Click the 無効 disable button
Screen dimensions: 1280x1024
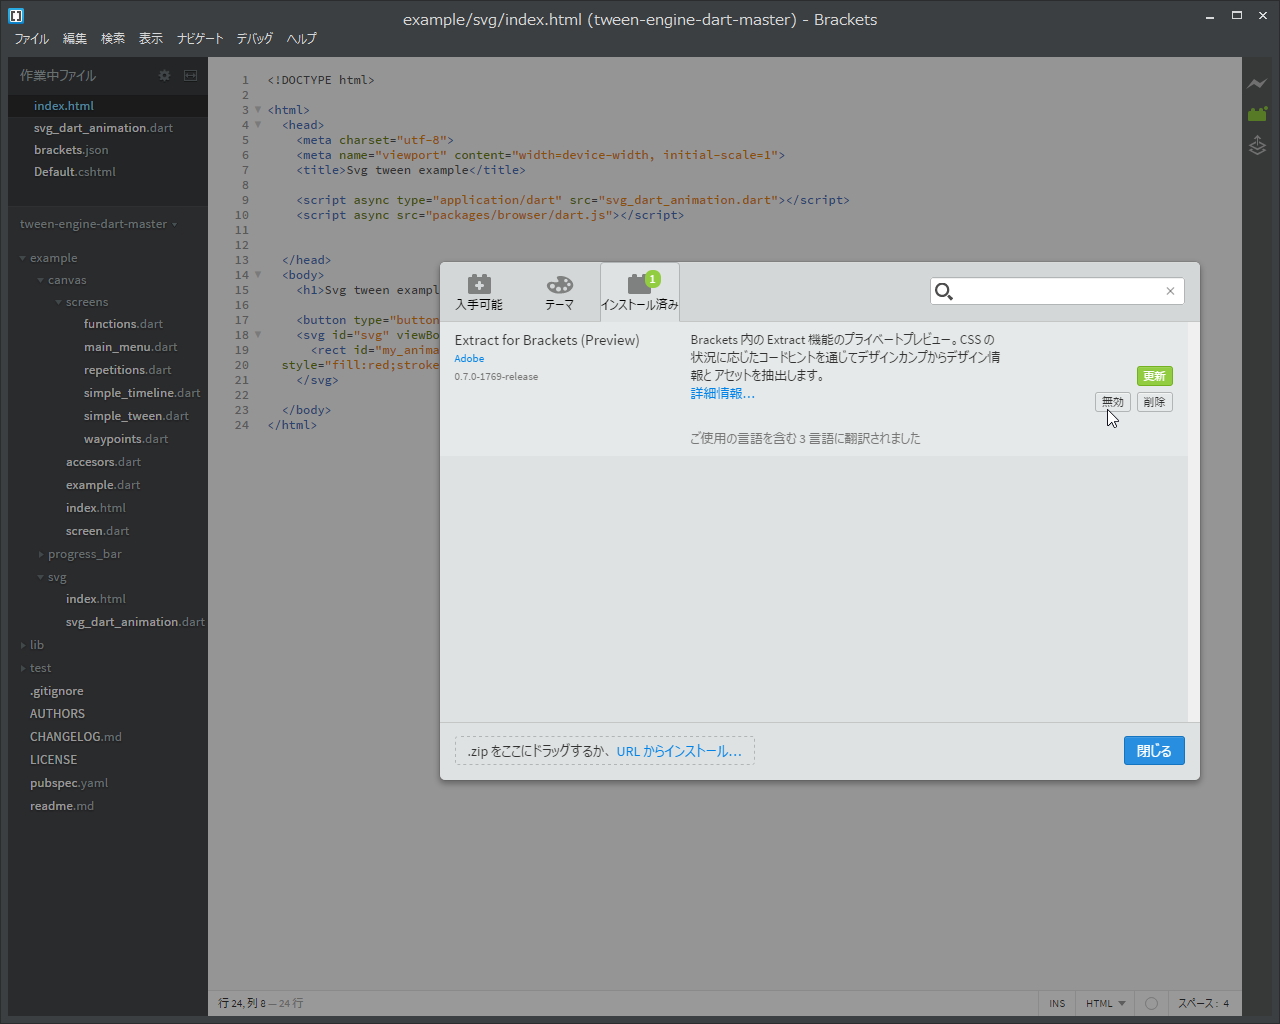click(x=1113, y=402)
